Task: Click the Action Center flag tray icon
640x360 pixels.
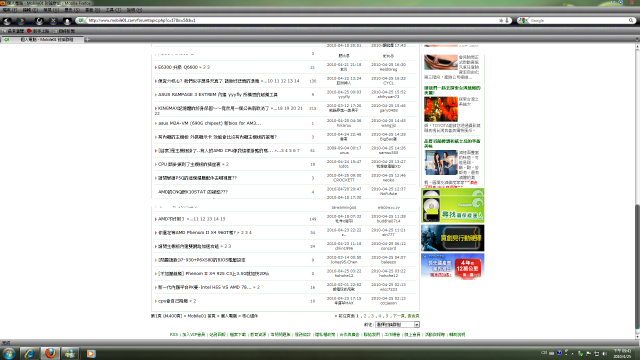Action: tap(589, 353)
